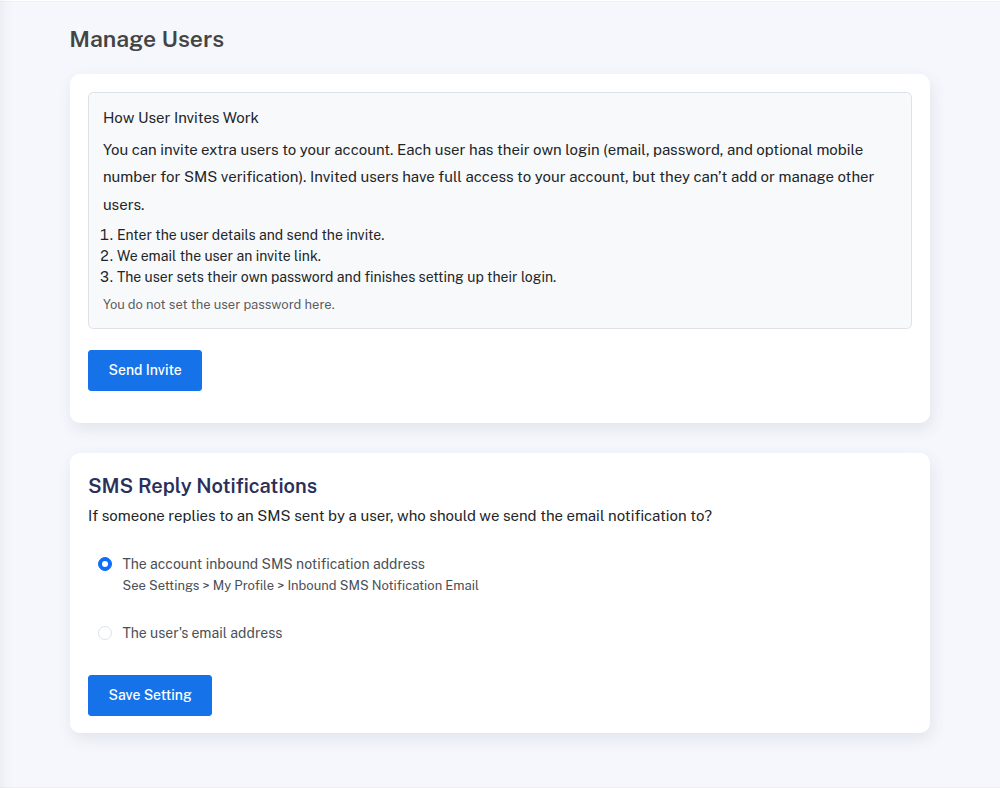Choose the user's email address radio option
Viewport: 1000px width, 788px height.
pos(105,633)
